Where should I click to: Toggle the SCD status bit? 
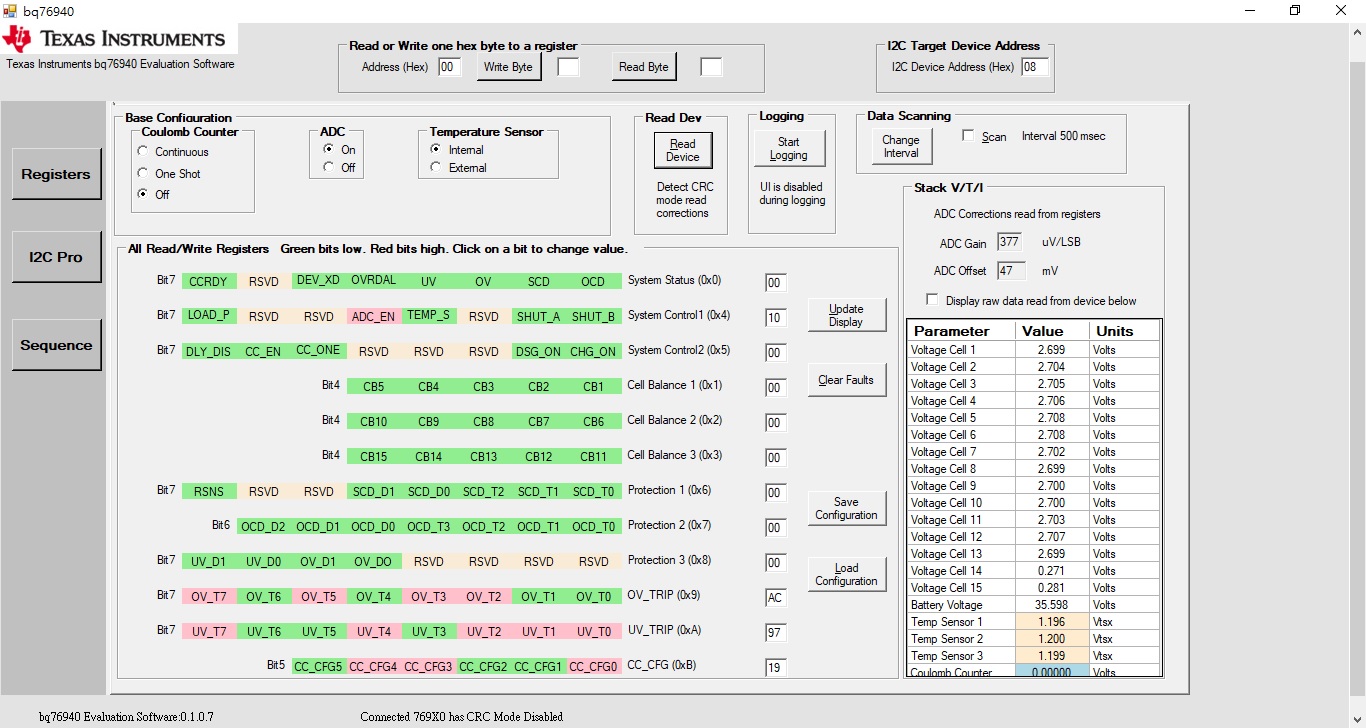pos(538,281)
